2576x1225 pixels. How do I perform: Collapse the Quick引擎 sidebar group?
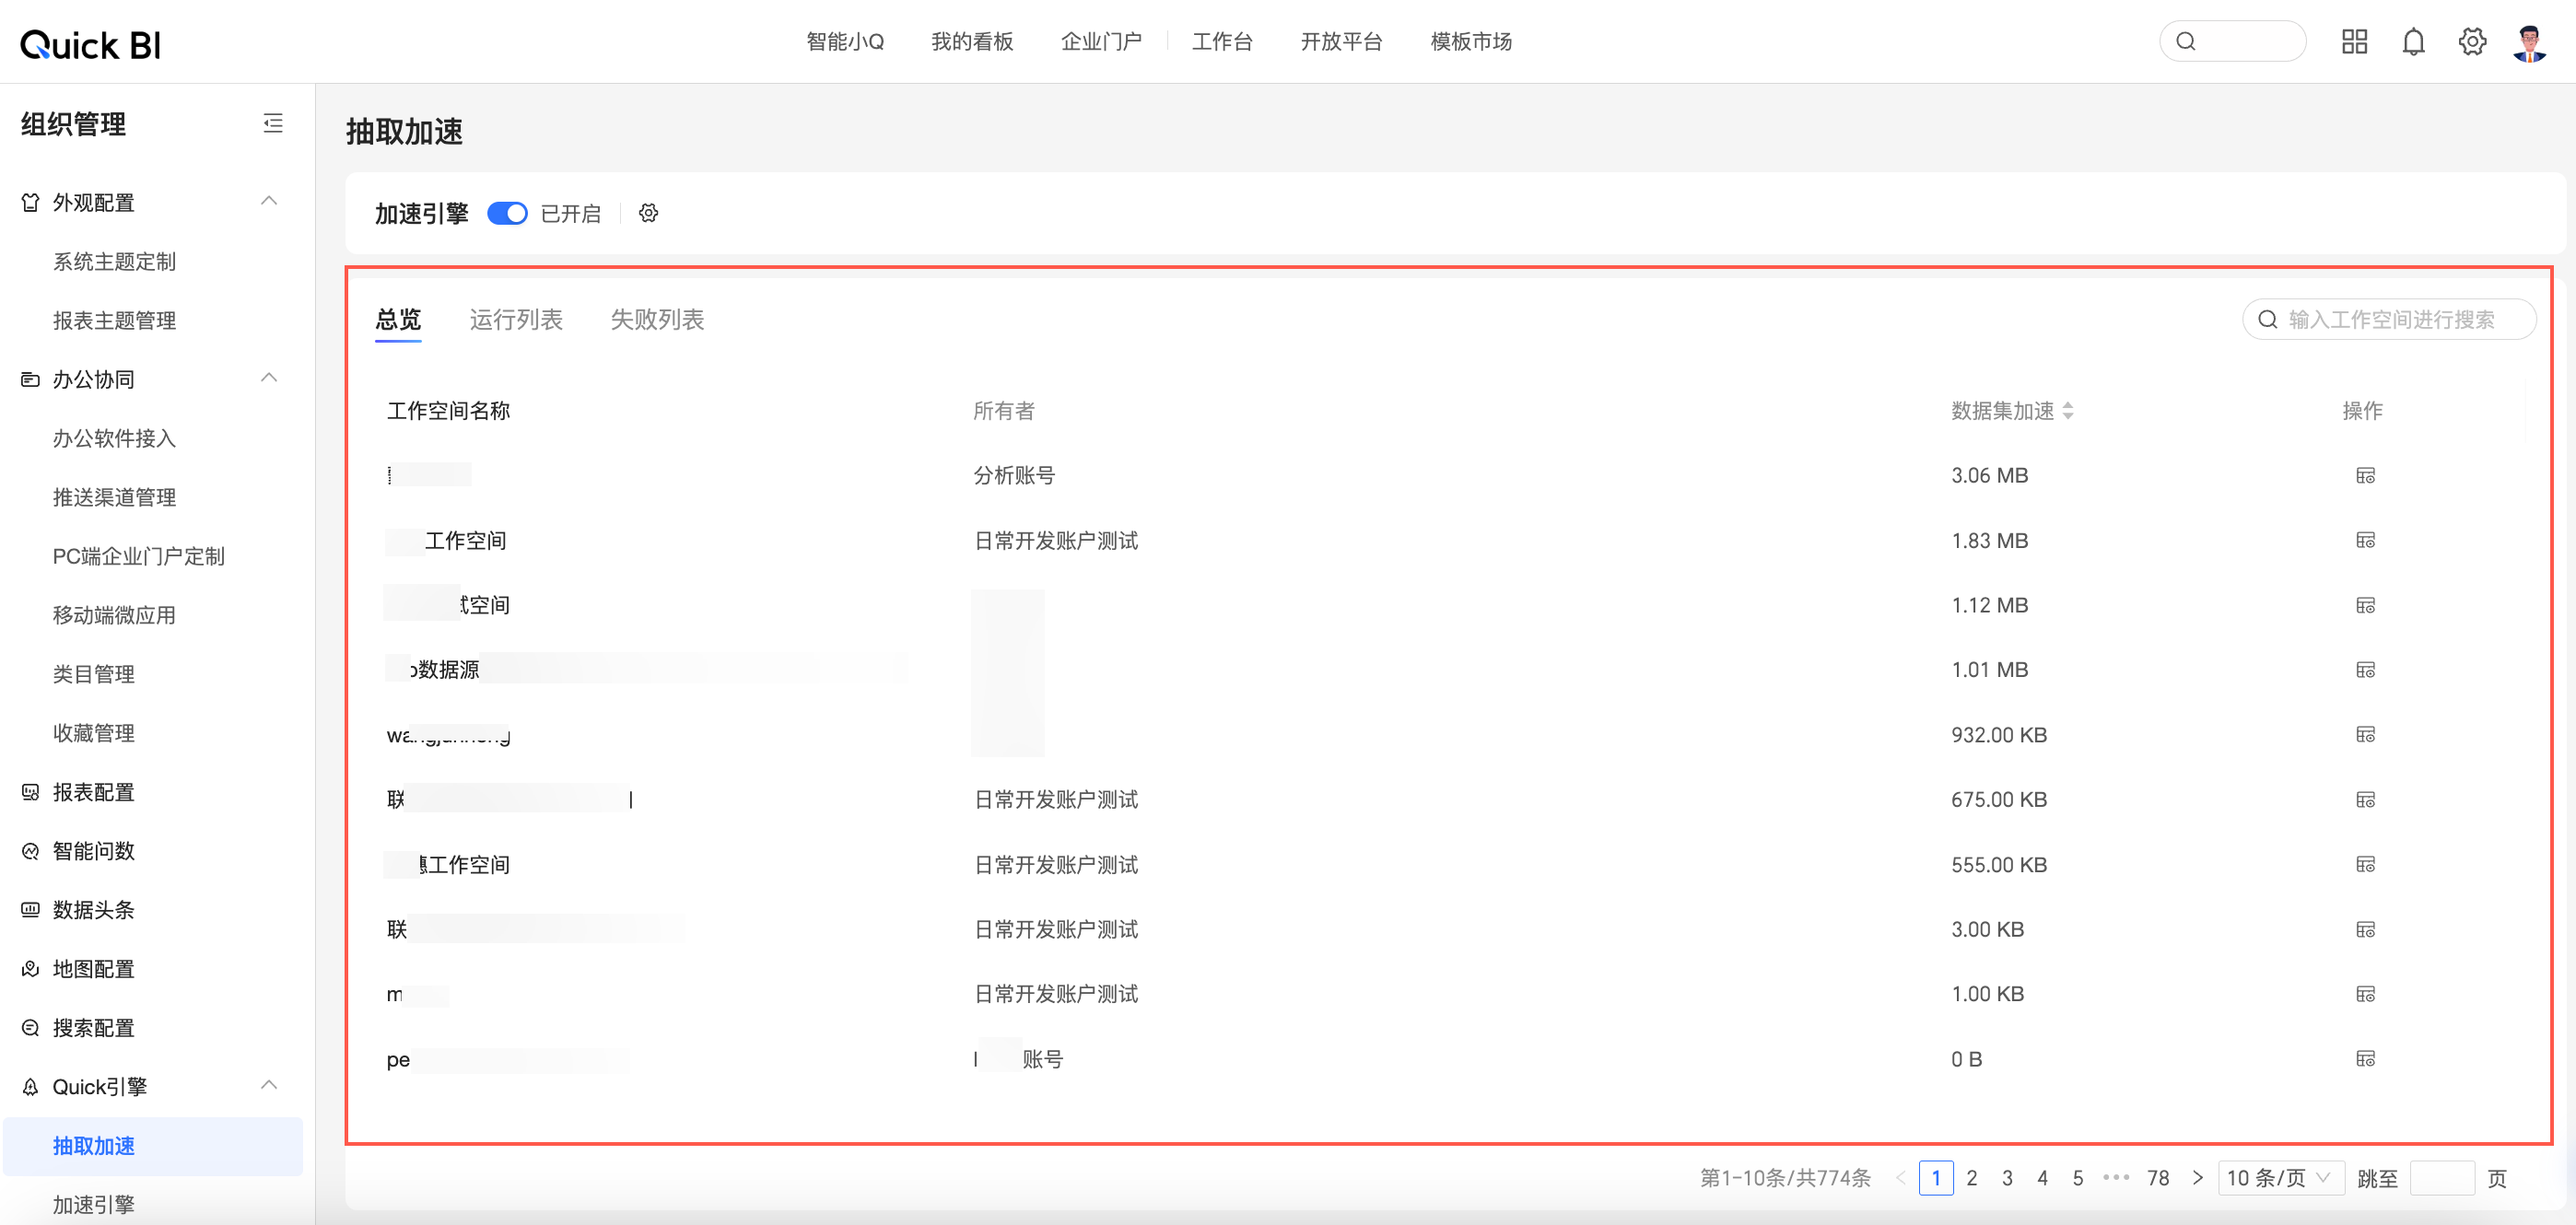pyautogui.click(x=268, y=1086)
